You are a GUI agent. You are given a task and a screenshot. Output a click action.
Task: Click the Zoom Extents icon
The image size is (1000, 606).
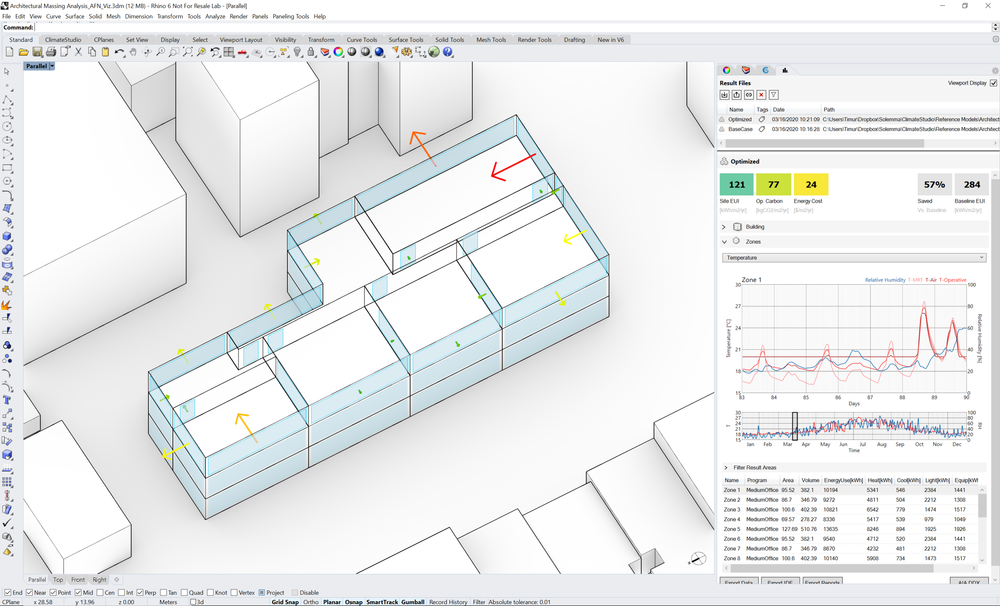[x=188, y=52]
